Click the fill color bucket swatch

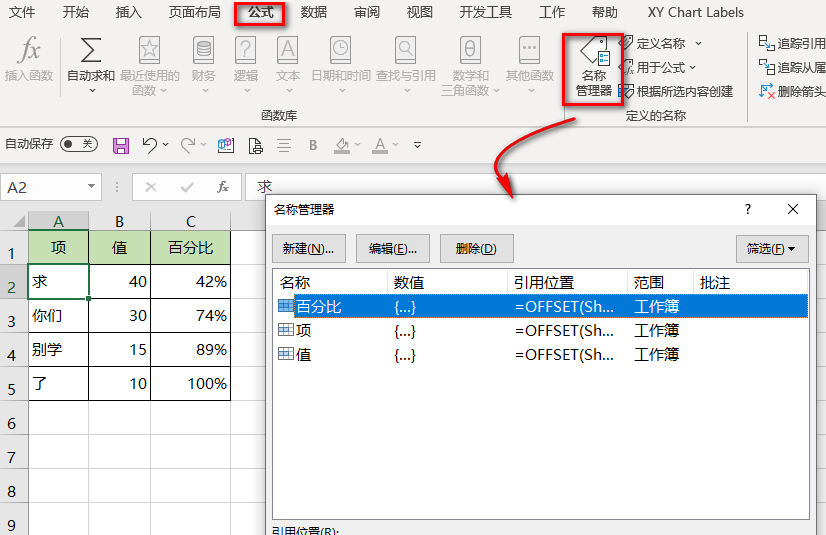point(342,145)
